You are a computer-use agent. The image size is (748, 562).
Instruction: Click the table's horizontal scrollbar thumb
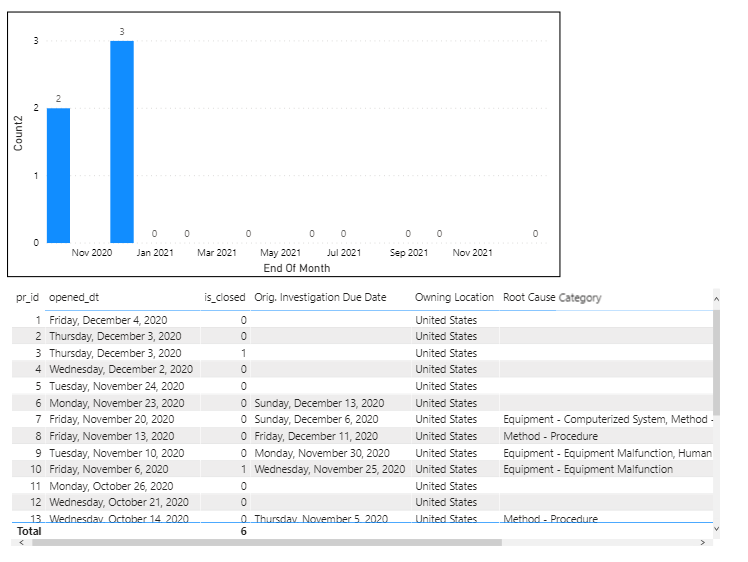coord(267,542)
